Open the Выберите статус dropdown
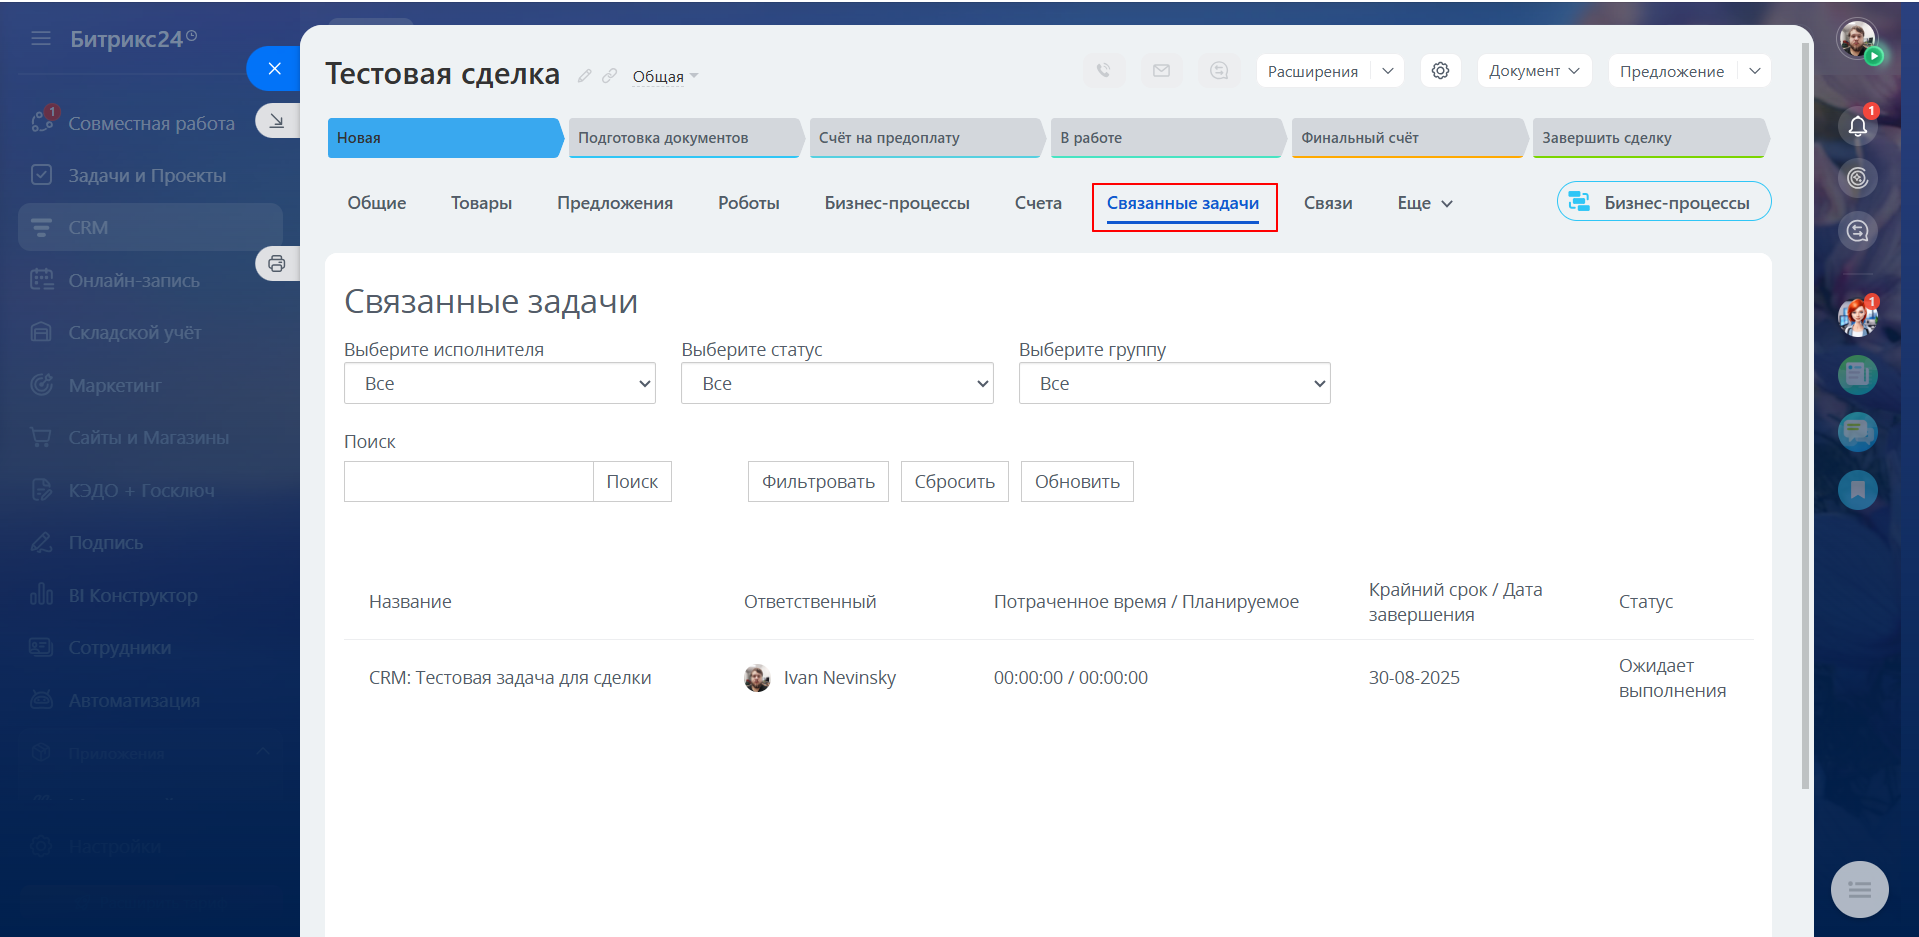 click(836, 384)
